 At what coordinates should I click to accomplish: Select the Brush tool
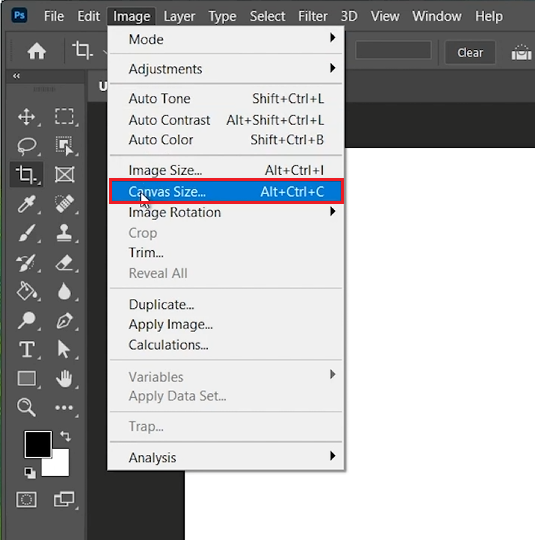[x=27, y=233]
